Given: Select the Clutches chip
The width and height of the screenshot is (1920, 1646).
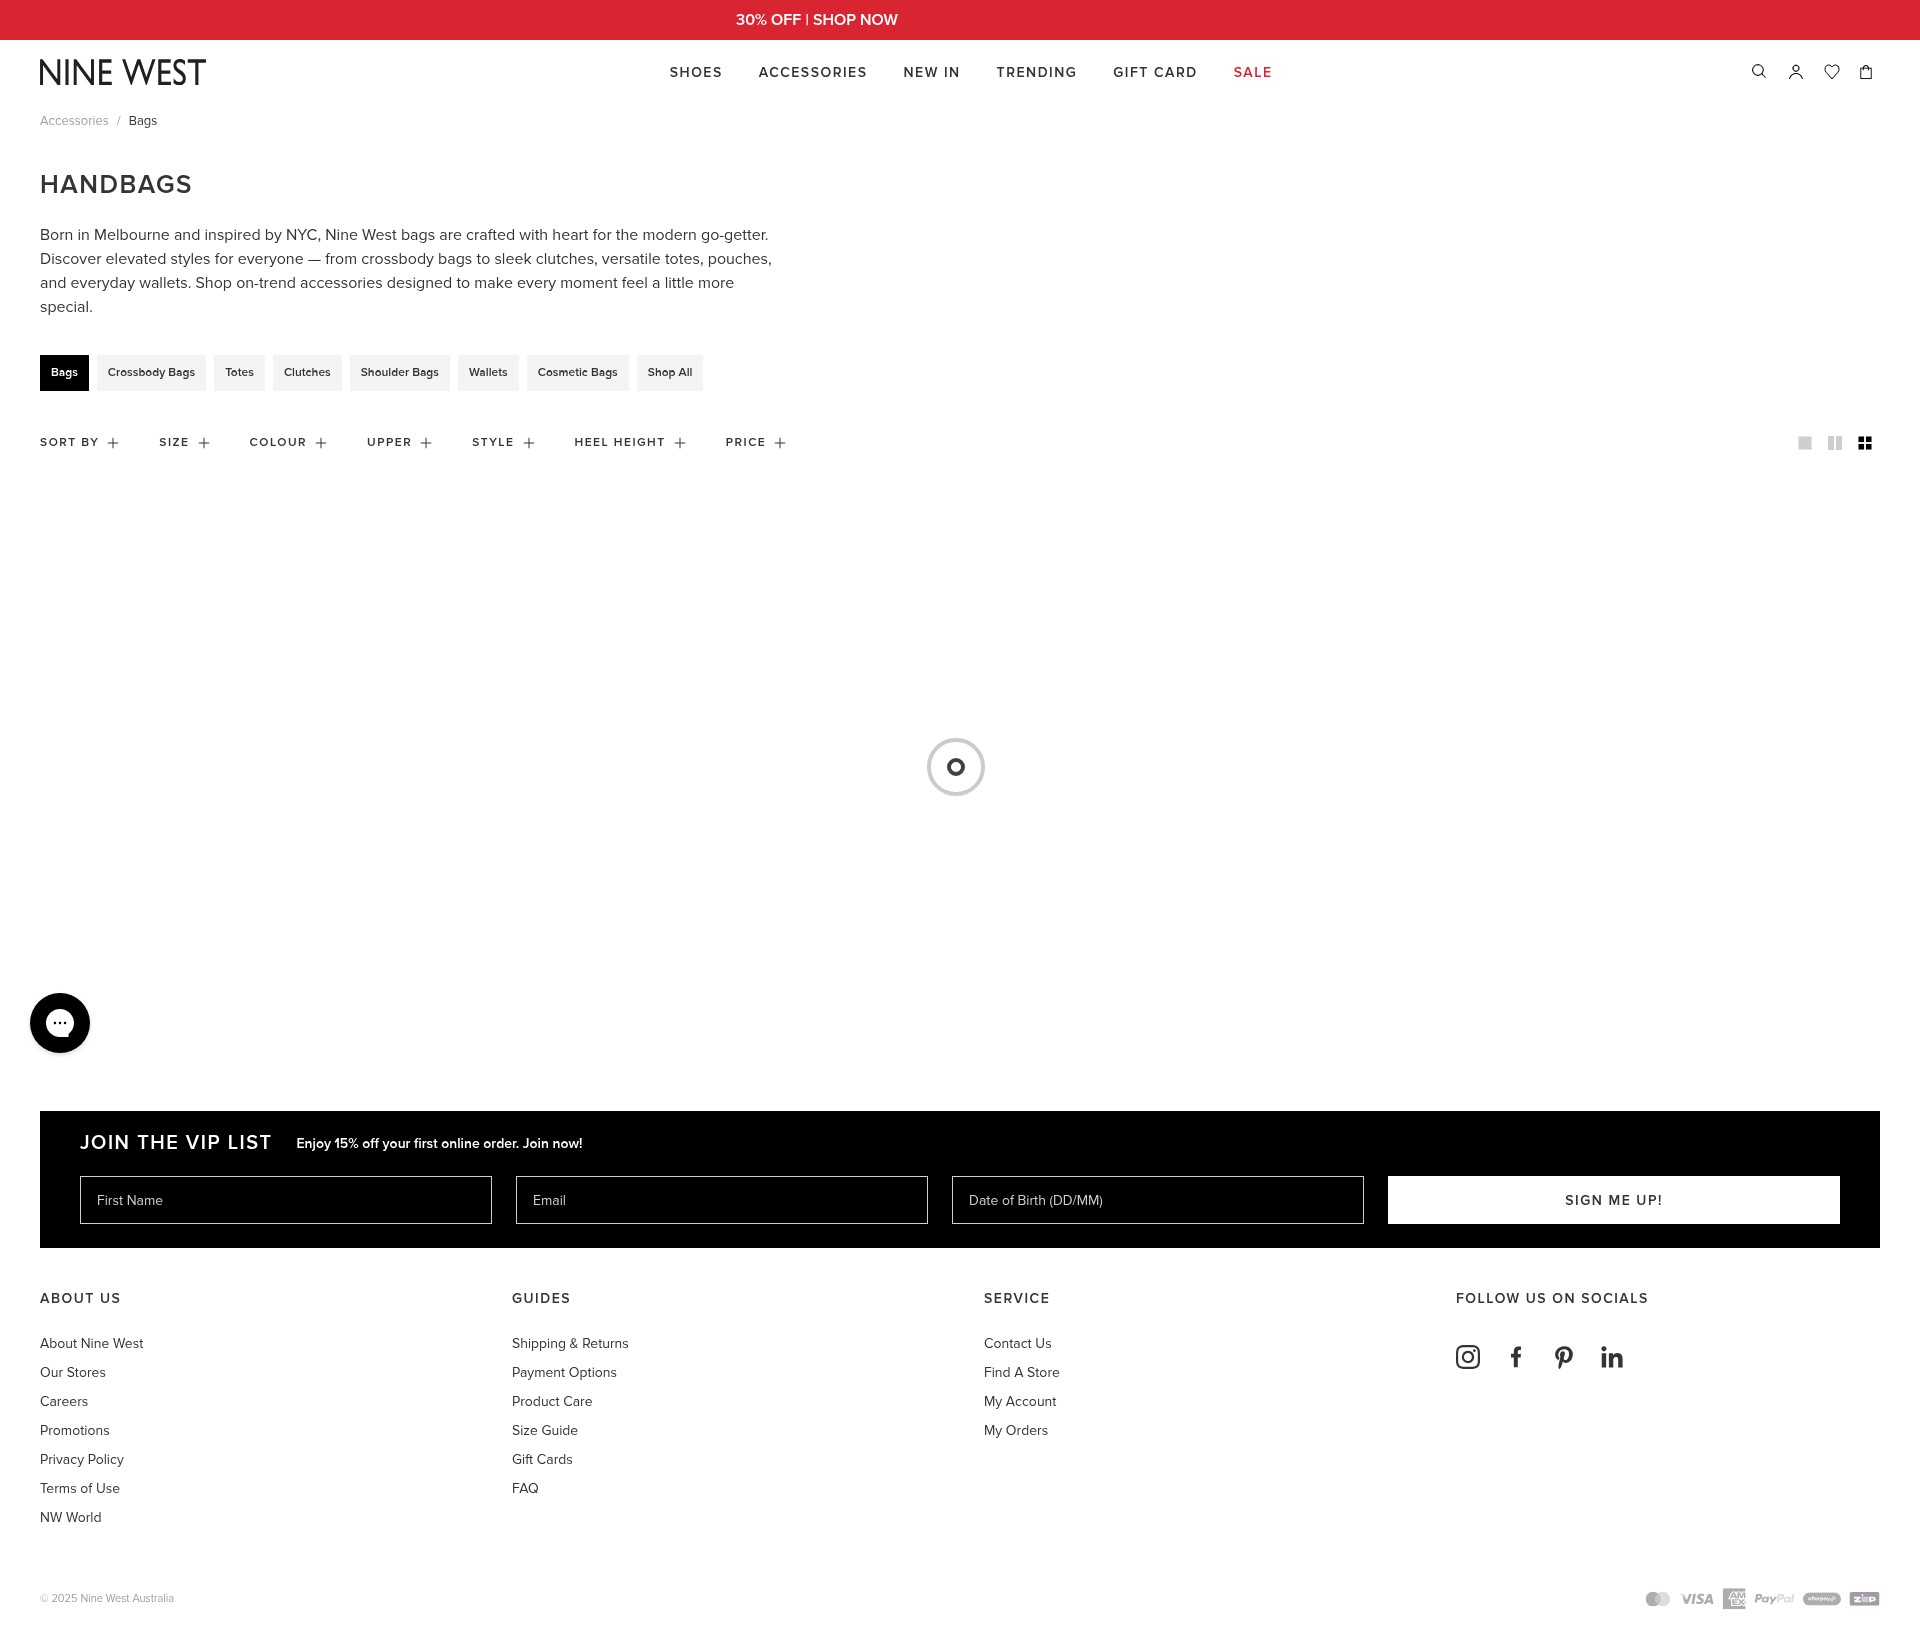Looking at the screenshot, I should 307,373.
